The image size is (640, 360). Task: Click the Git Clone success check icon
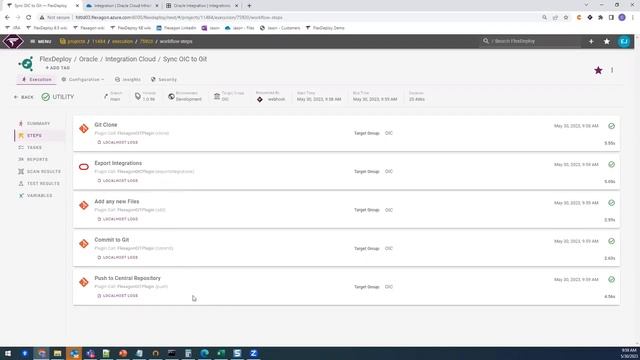[x=611, y=126]
